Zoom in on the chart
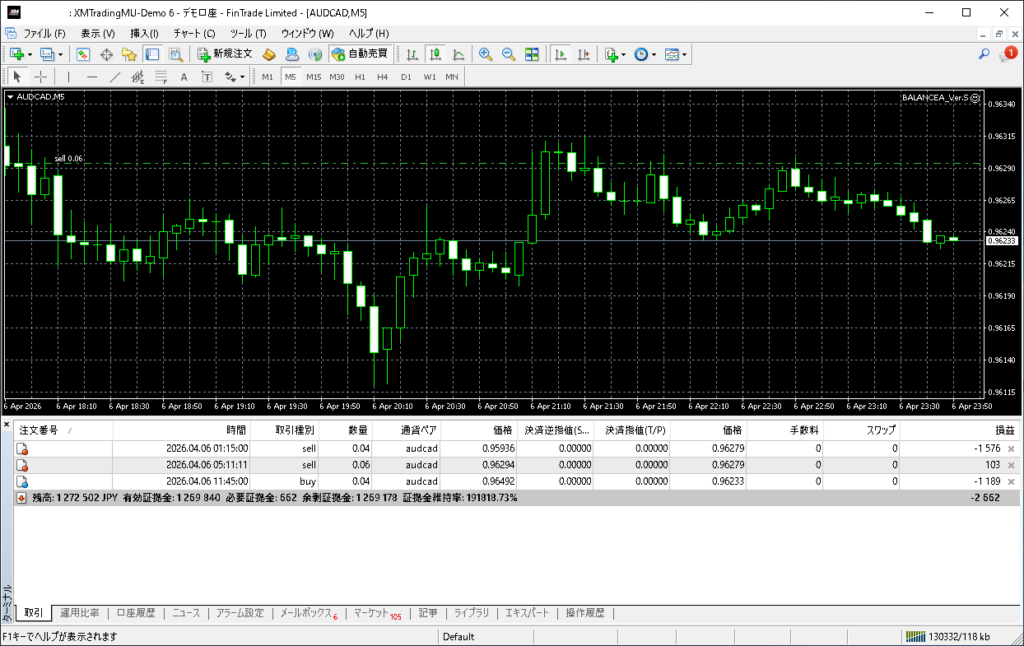This screenshot has width=1024, height=646. pyautogui.click(x=485, y=54)
